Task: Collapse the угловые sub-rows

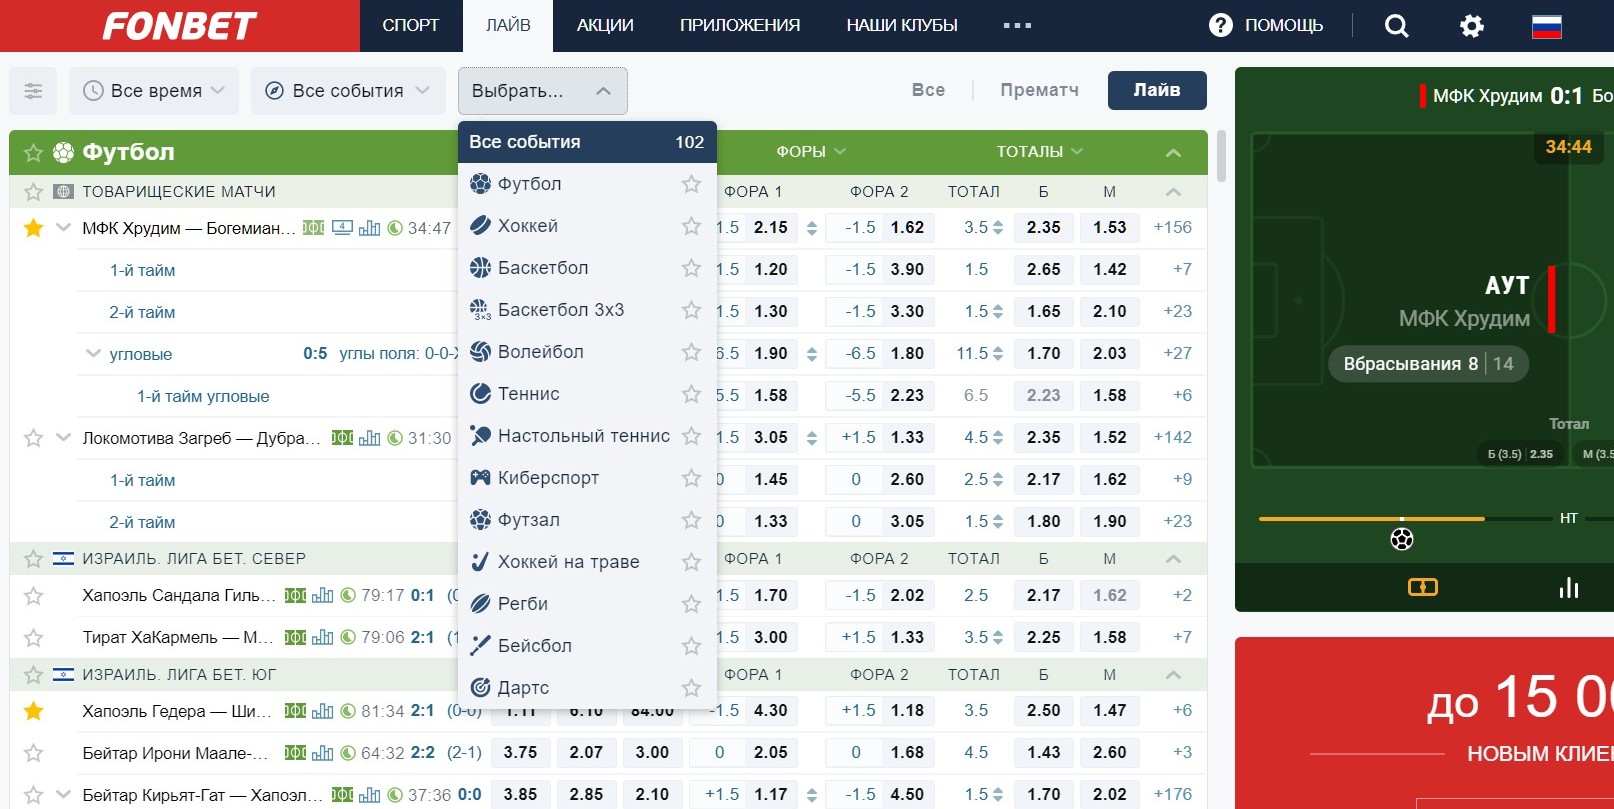Action: 93,354
